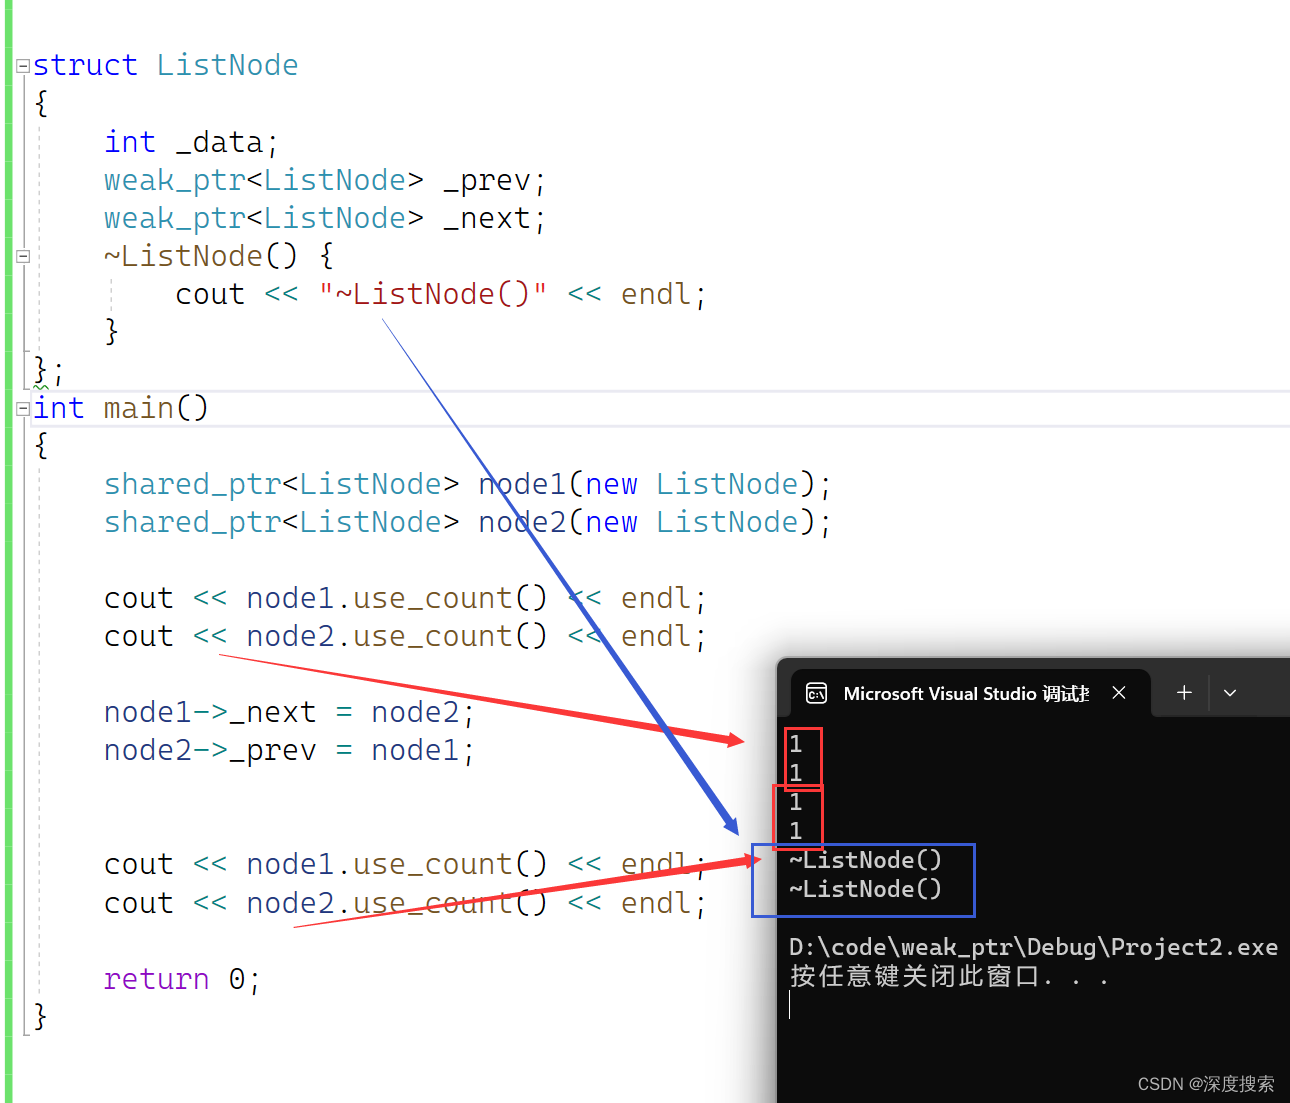Select the shared_ptr keyword in node1 declaration
This screenshot has height=1103, width=1290.
[192, 483]
